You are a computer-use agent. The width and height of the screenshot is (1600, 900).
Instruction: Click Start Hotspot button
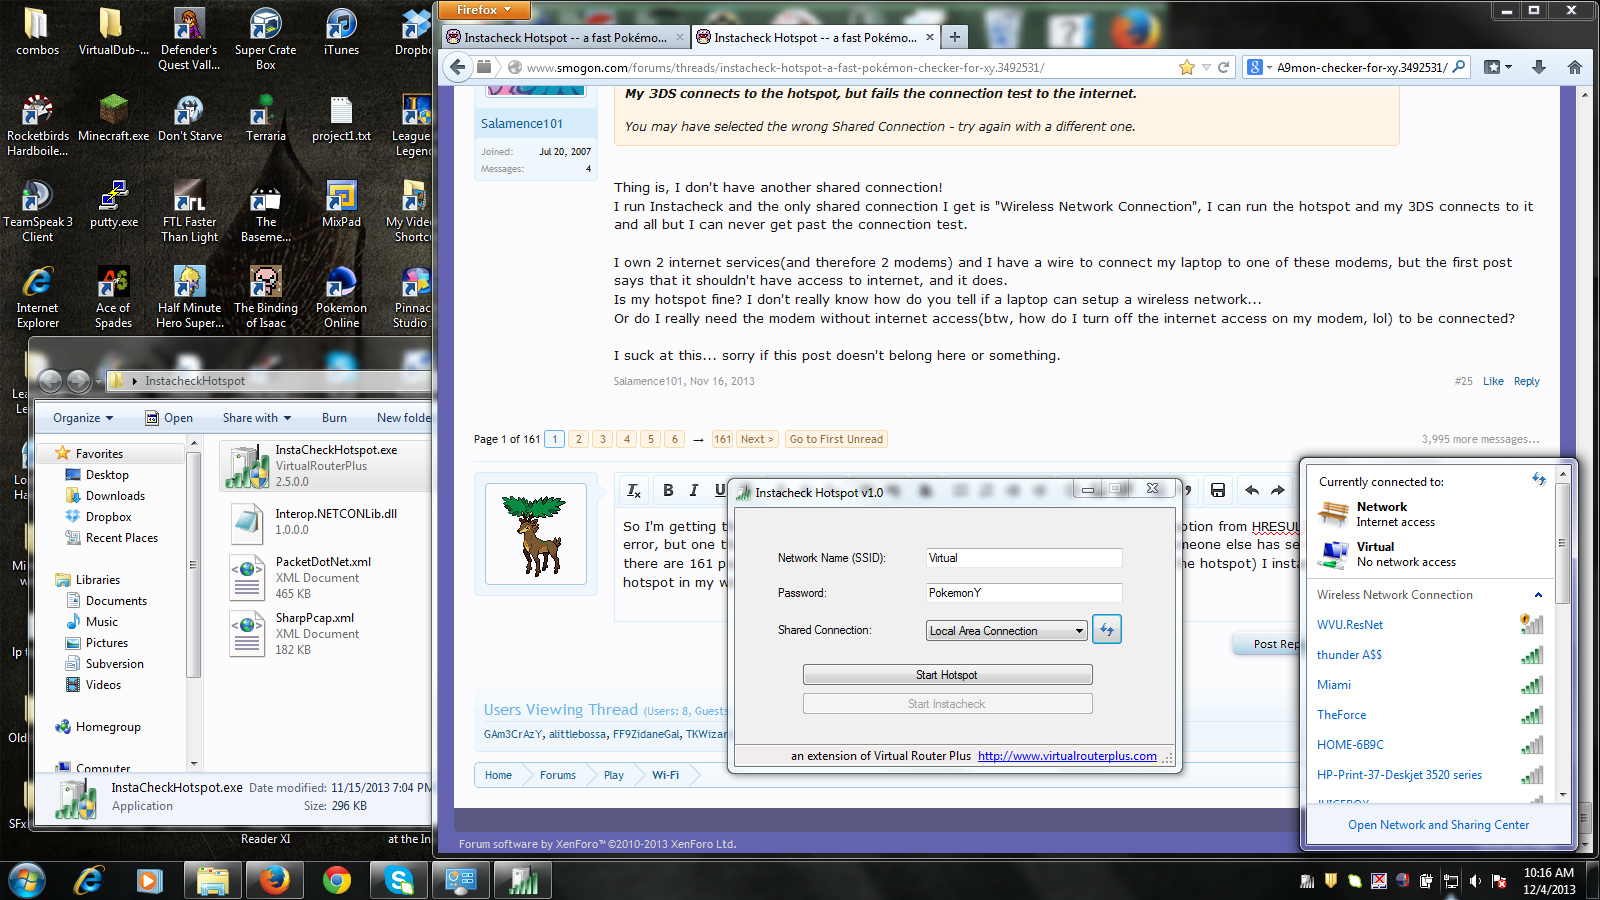[x=947, y=675]
